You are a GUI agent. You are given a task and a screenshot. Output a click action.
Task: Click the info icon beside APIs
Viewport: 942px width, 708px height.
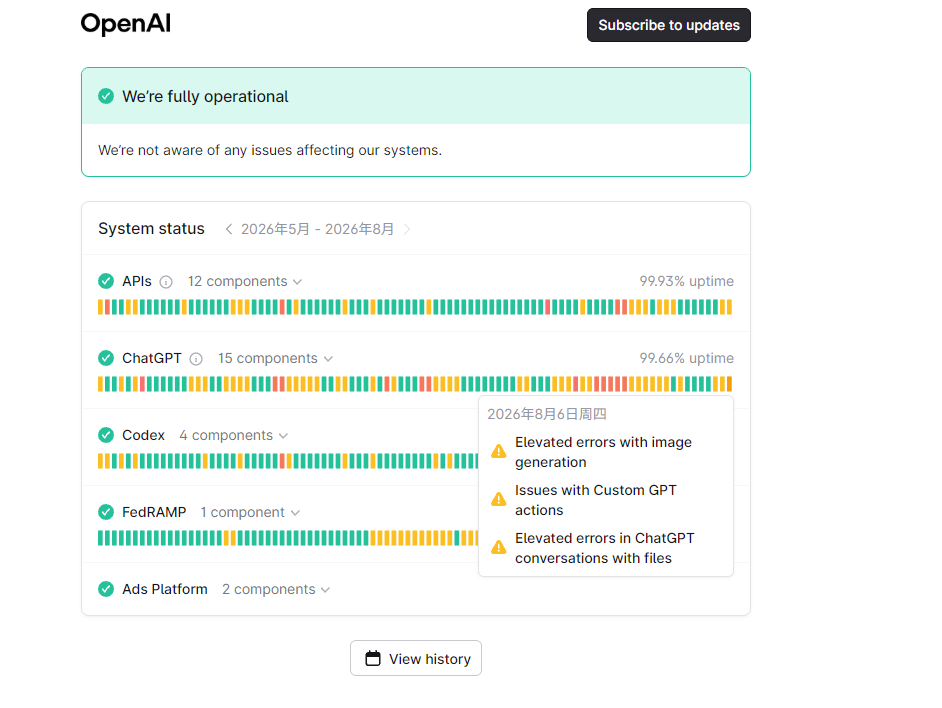tap(166, 282)
